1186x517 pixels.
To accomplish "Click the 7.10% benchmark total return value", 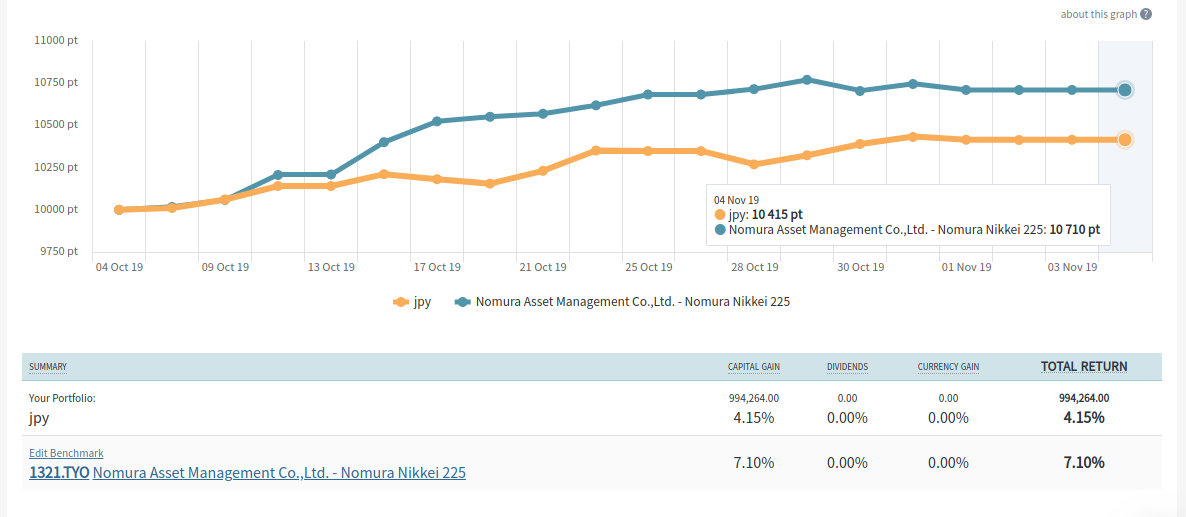I will click(x=1084, y=462).
